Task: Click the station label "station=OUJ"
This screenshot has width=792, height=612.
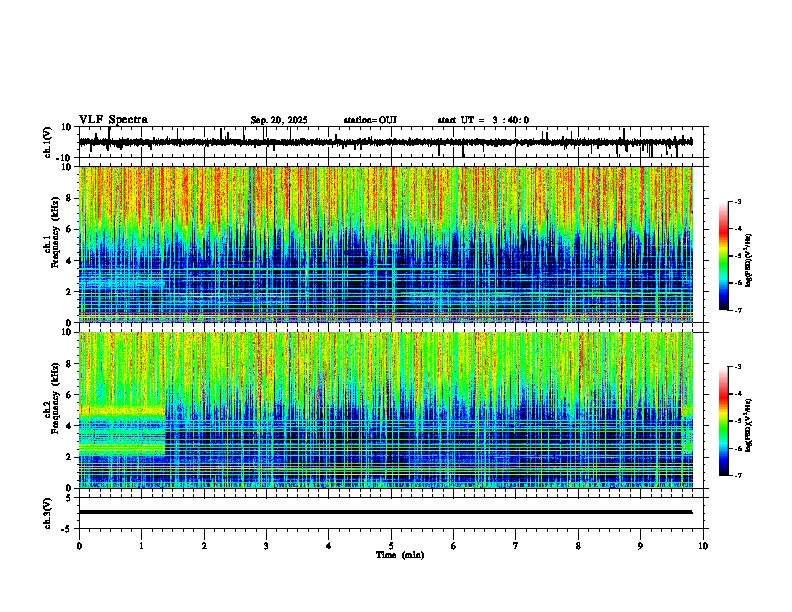Action: [370, 120]
